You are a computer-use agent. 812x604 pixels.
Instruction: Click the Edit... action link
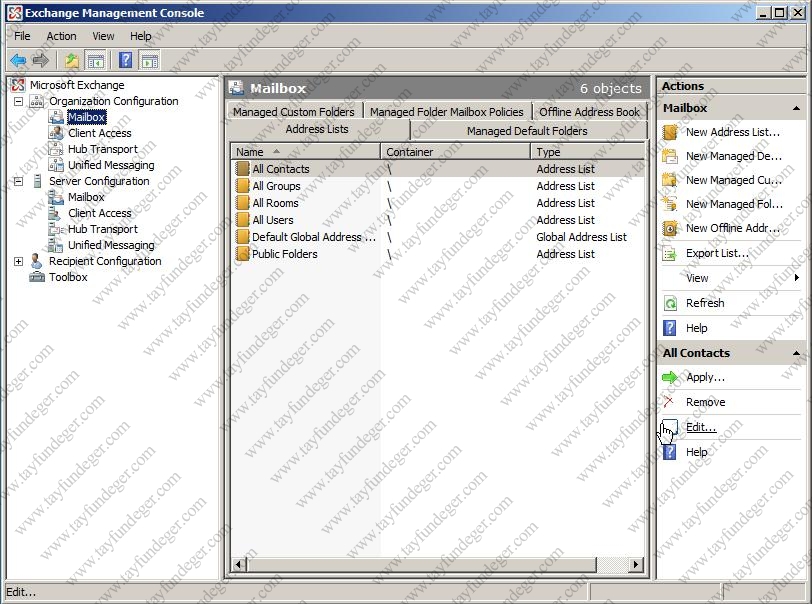pyautogui.click(x=701, y=427)
